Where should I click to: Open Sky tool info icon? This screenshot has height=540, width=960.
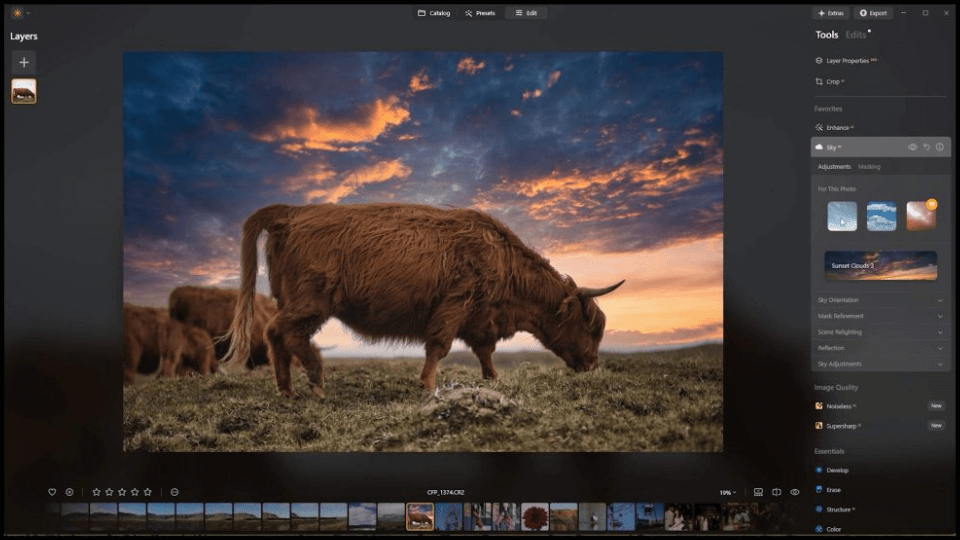940,147
